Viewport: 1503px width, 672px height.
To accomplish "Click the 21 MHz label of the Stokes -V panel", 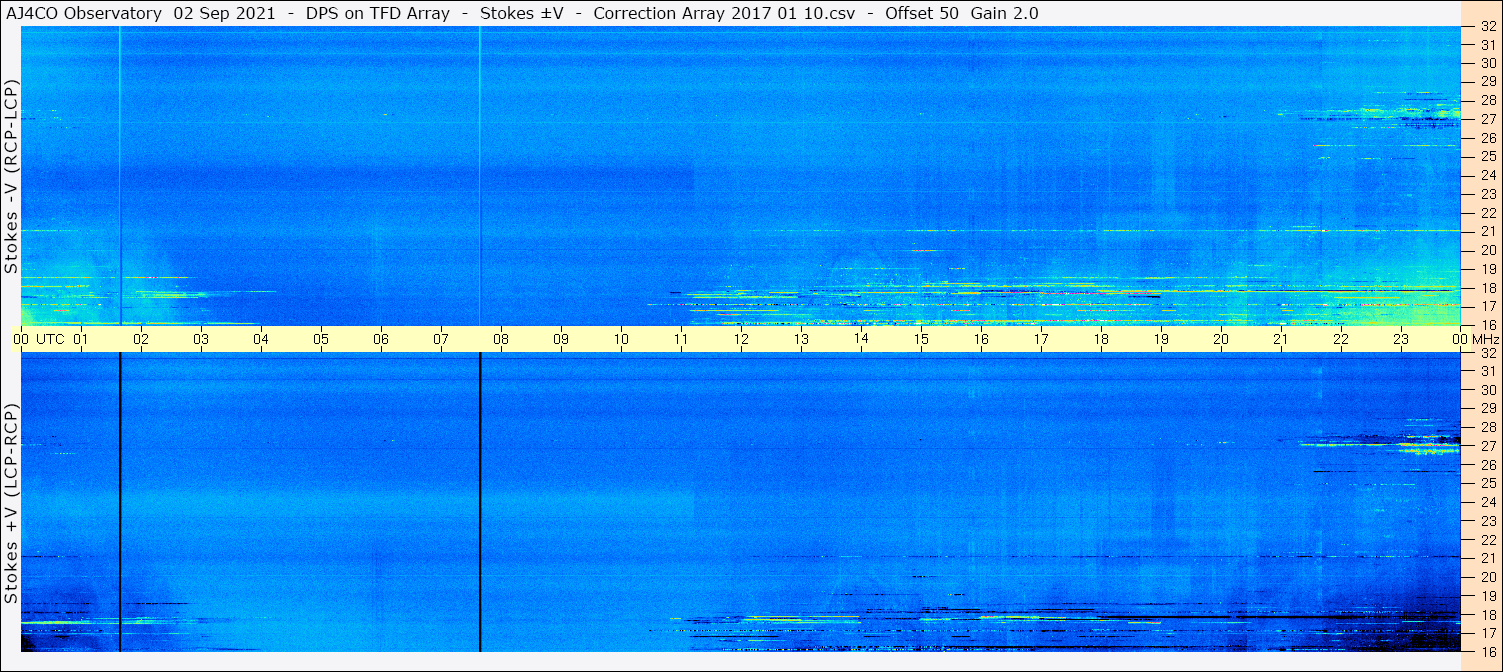I will click(1488, 231).
